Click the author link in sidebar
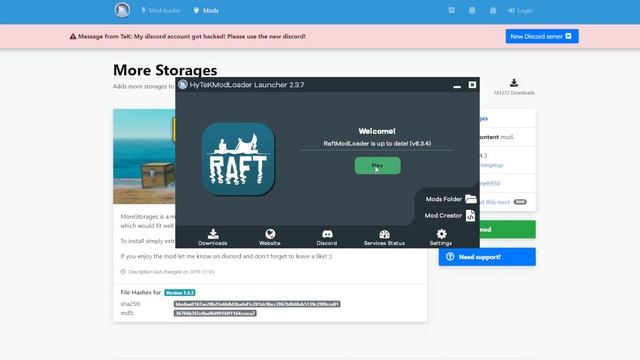 point(490,183)
